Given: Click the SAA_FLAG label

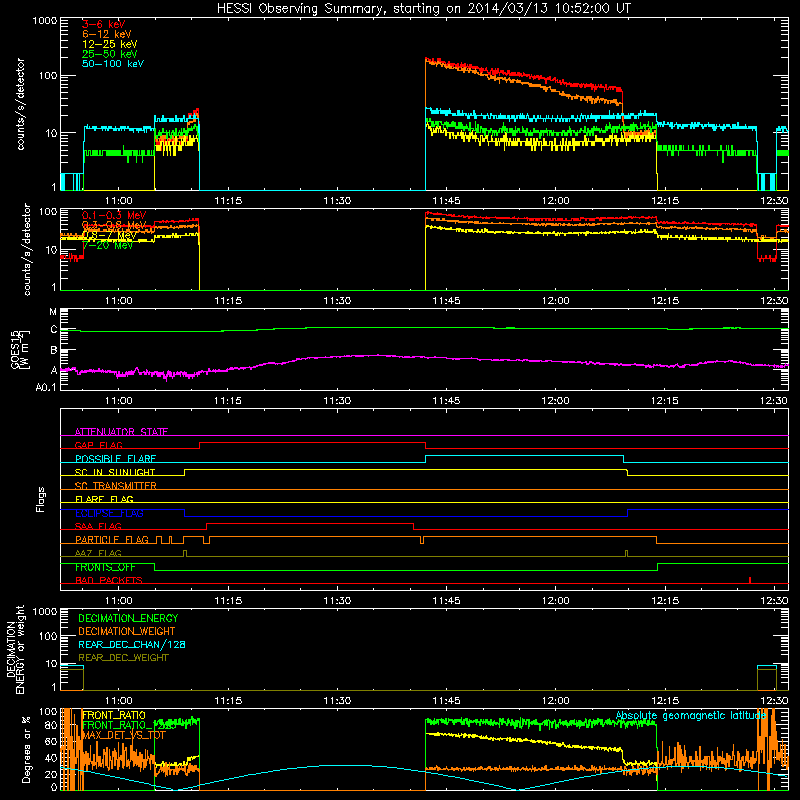Looking at the screenshot, I should click(x=98, y=526).
